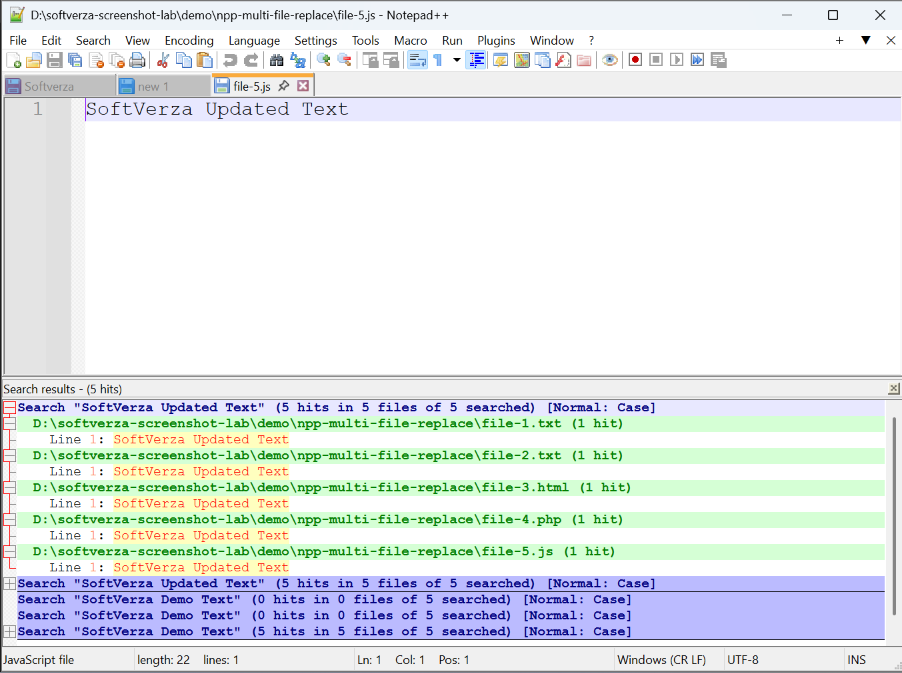Screen dimensions: 902x673
Task: Collapse file-2.txt result node
Action: [10, 456]
